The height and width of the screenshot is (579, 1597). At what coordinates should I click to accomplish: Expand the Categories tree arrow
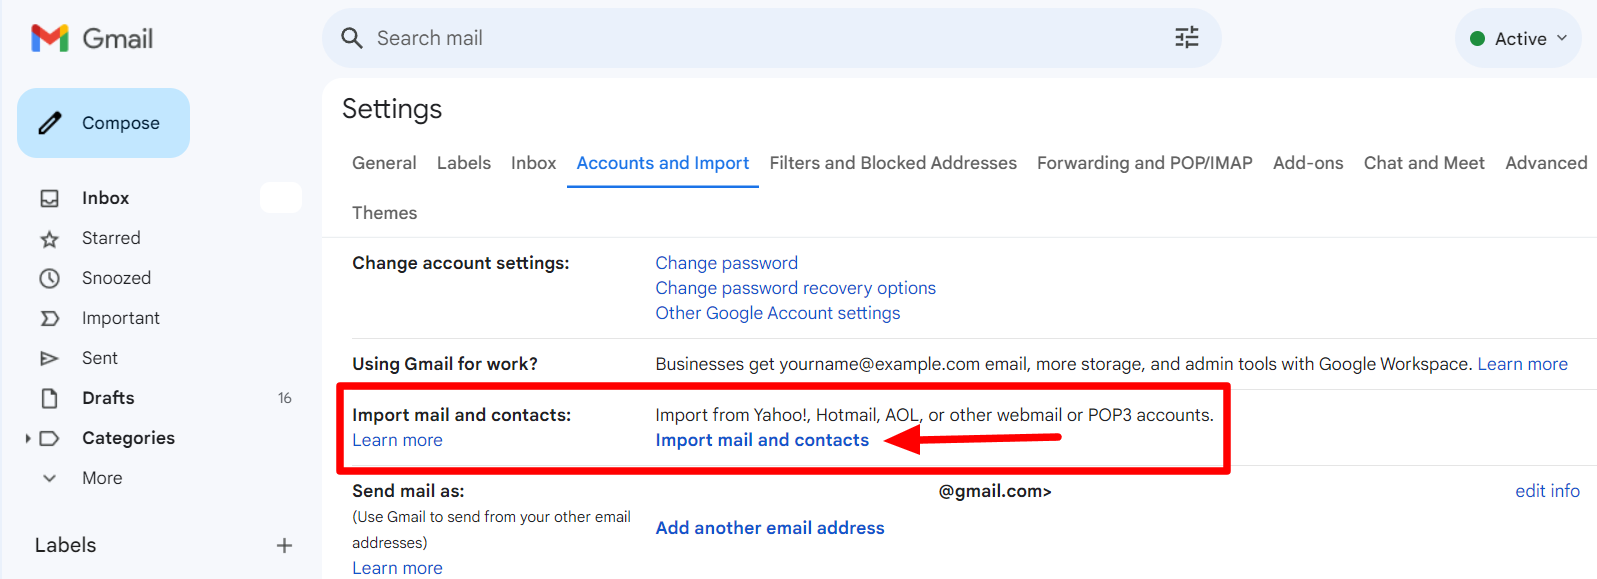point(28,438)
